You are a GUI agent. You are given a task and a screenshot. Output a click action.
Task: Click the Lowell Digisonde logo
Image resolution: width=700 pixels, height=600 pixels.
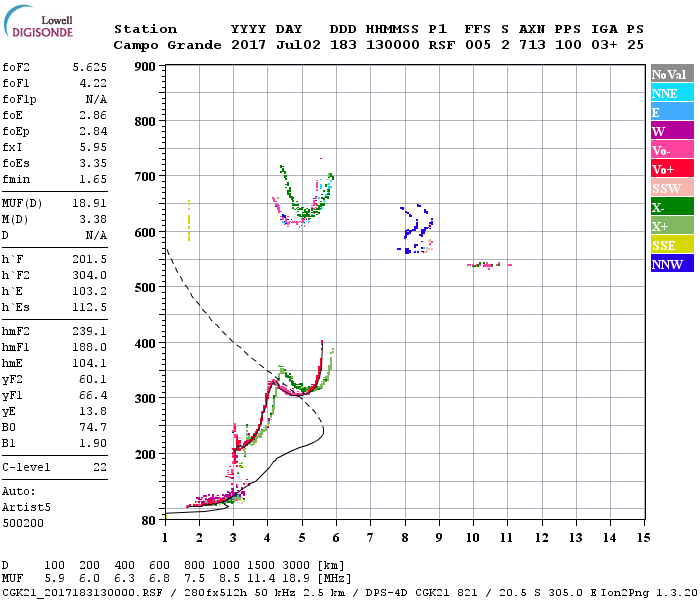coord(38,22)
